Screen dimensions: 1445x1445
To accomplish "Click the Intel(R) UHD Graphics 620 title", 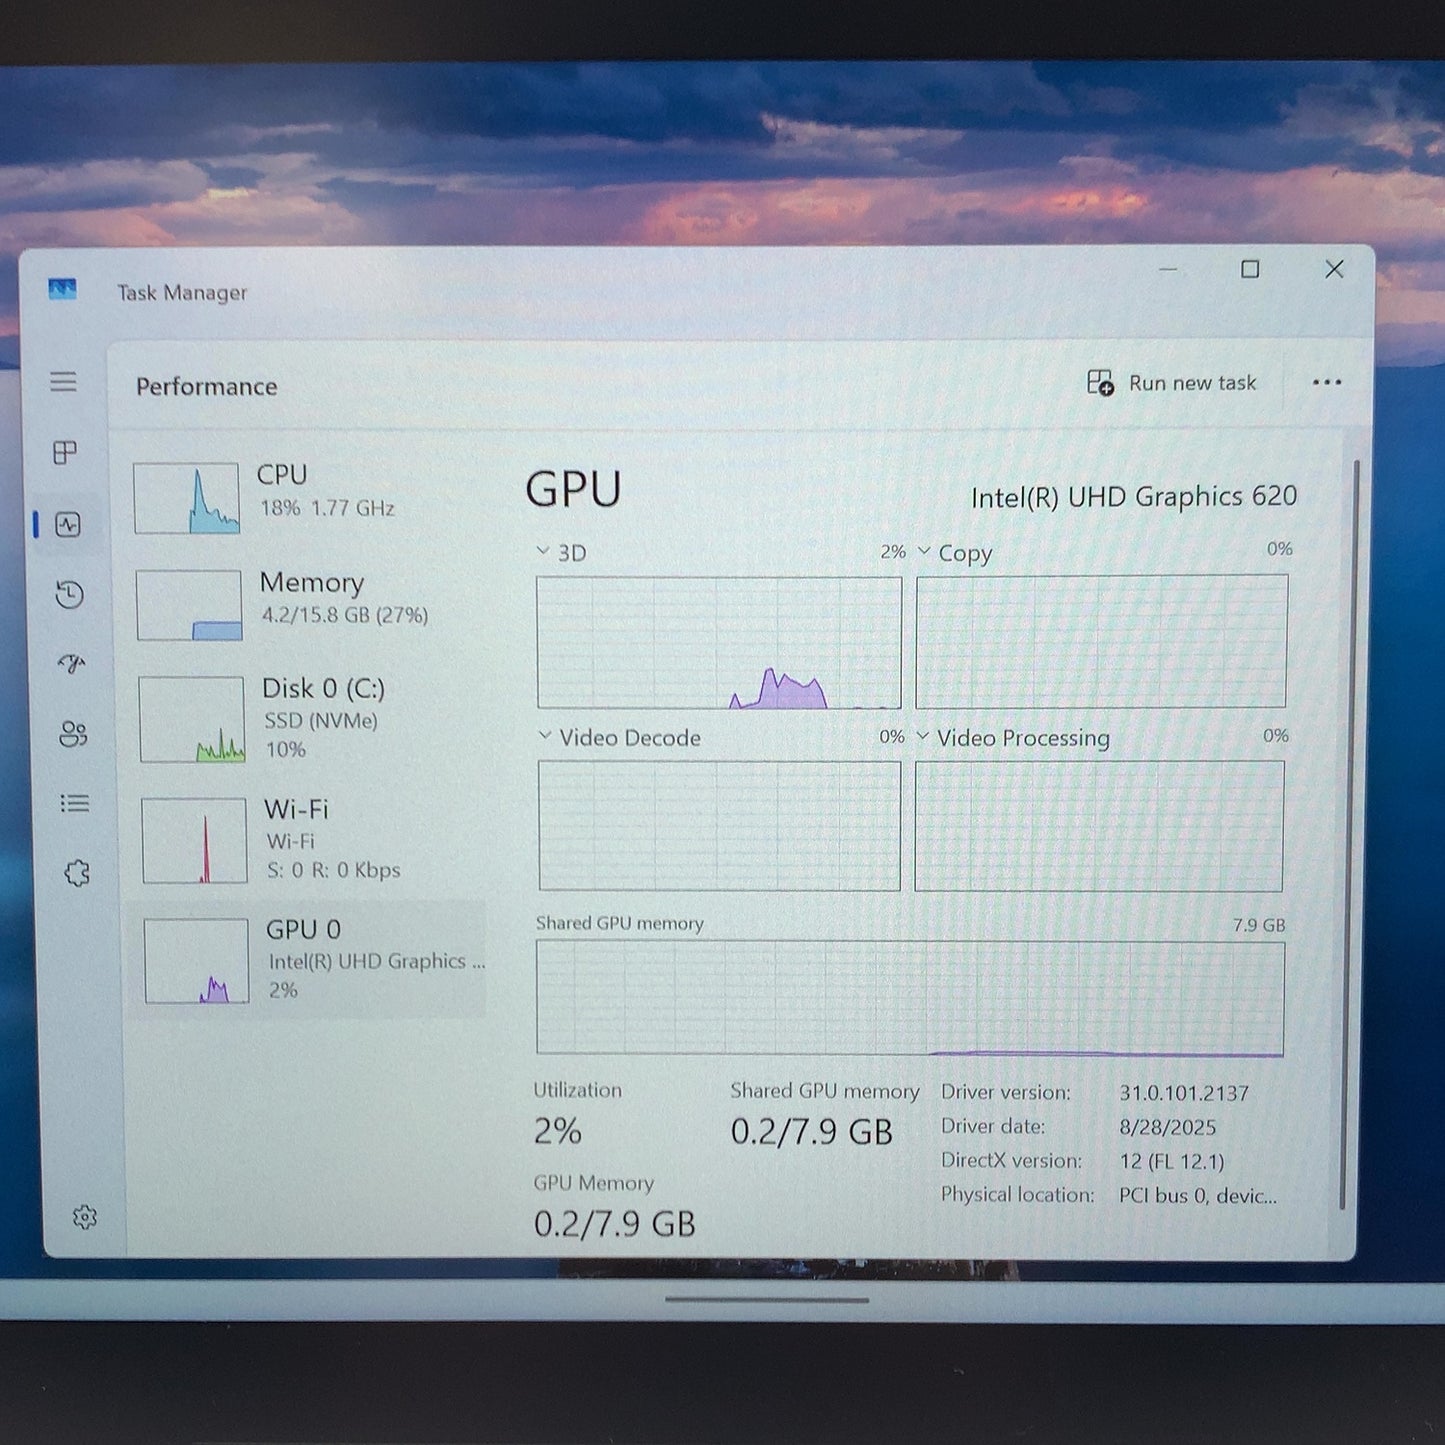I will (x=1134, y=497).
